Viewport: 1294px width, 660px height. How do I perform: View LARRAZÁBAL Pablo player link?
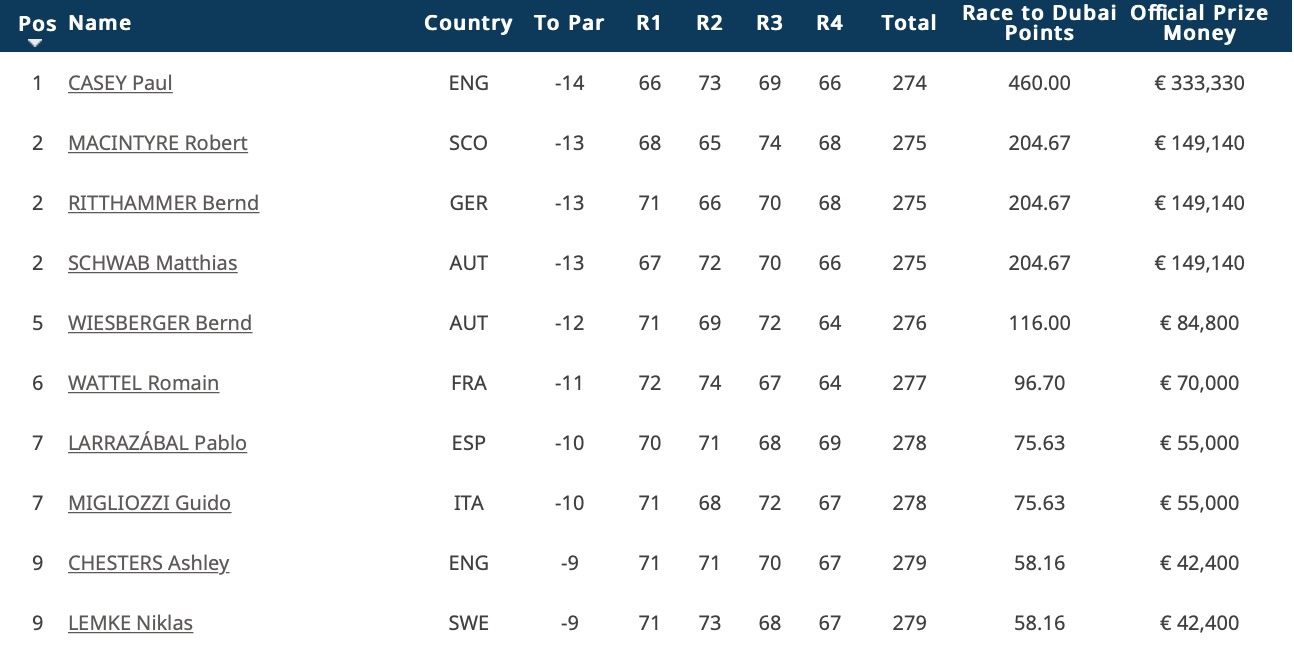(x=157, y=443)
